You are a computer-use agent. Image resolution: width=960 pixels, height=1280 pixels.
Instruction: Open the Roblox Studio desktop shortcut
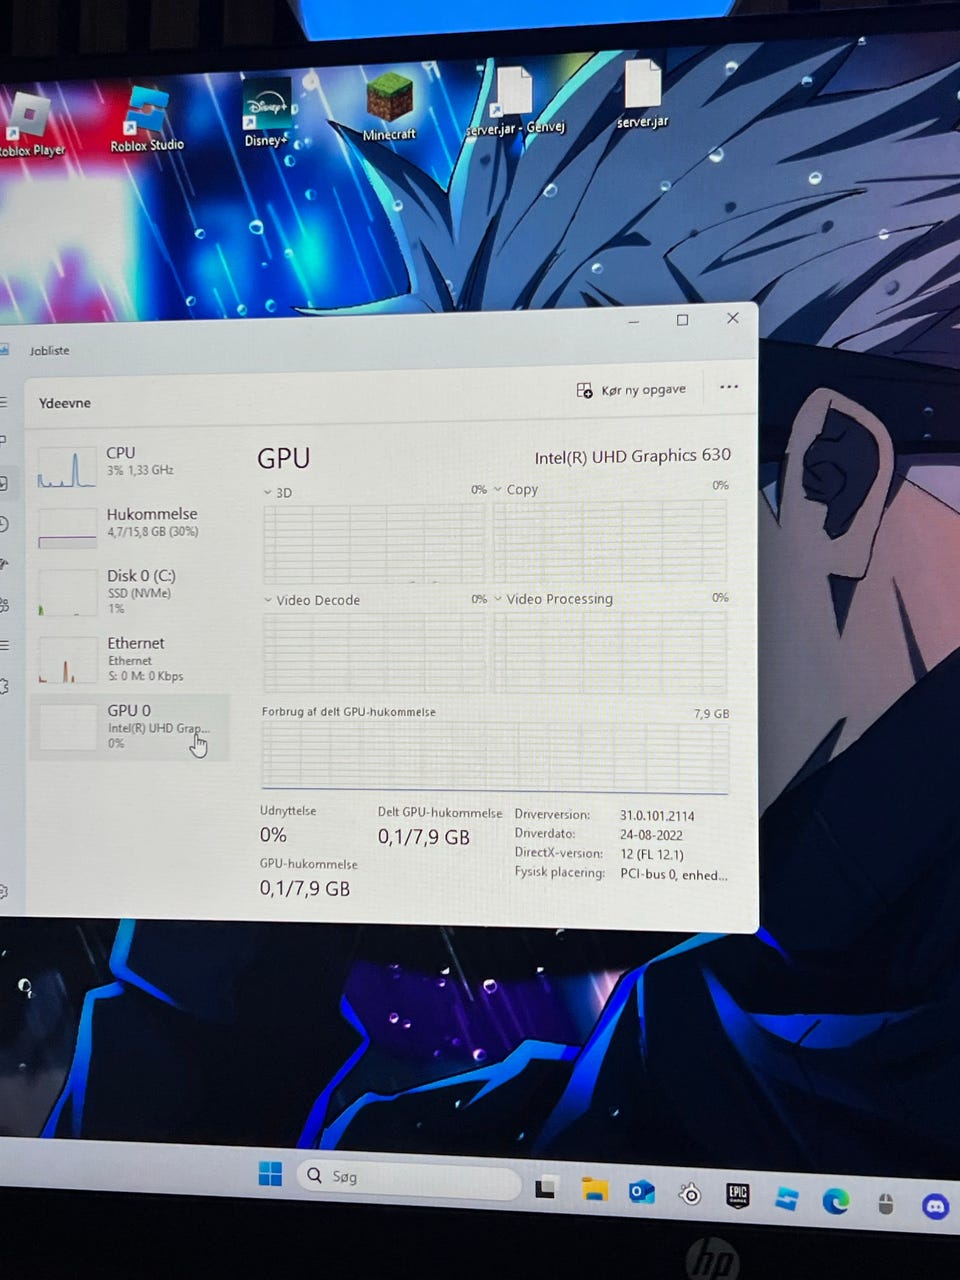(x=146, y=120)
